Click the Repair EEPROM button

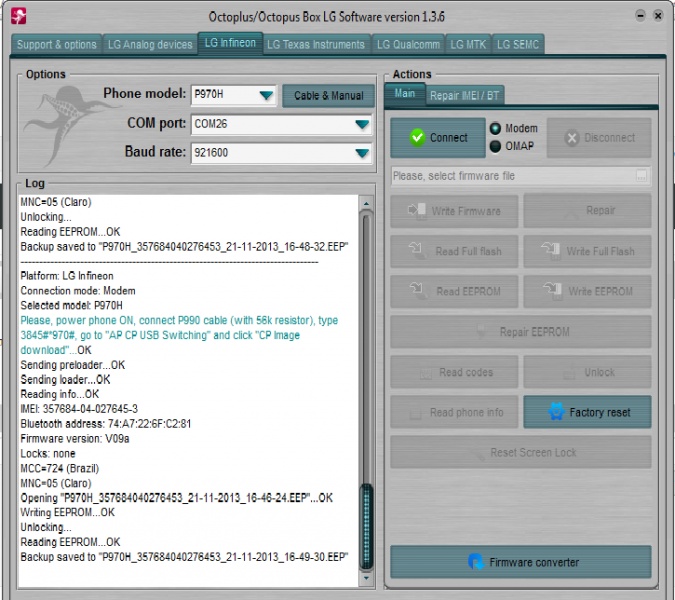(520, 332)
